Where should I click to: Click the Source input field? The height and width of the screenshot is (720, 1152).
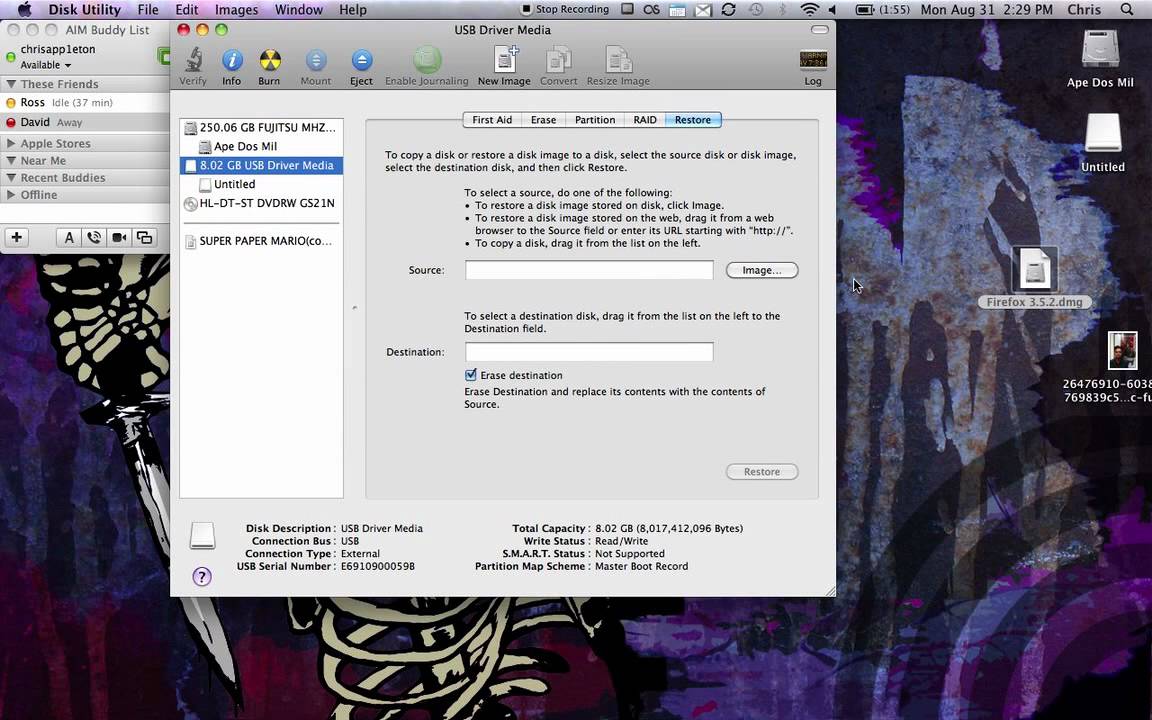[589, 270]
